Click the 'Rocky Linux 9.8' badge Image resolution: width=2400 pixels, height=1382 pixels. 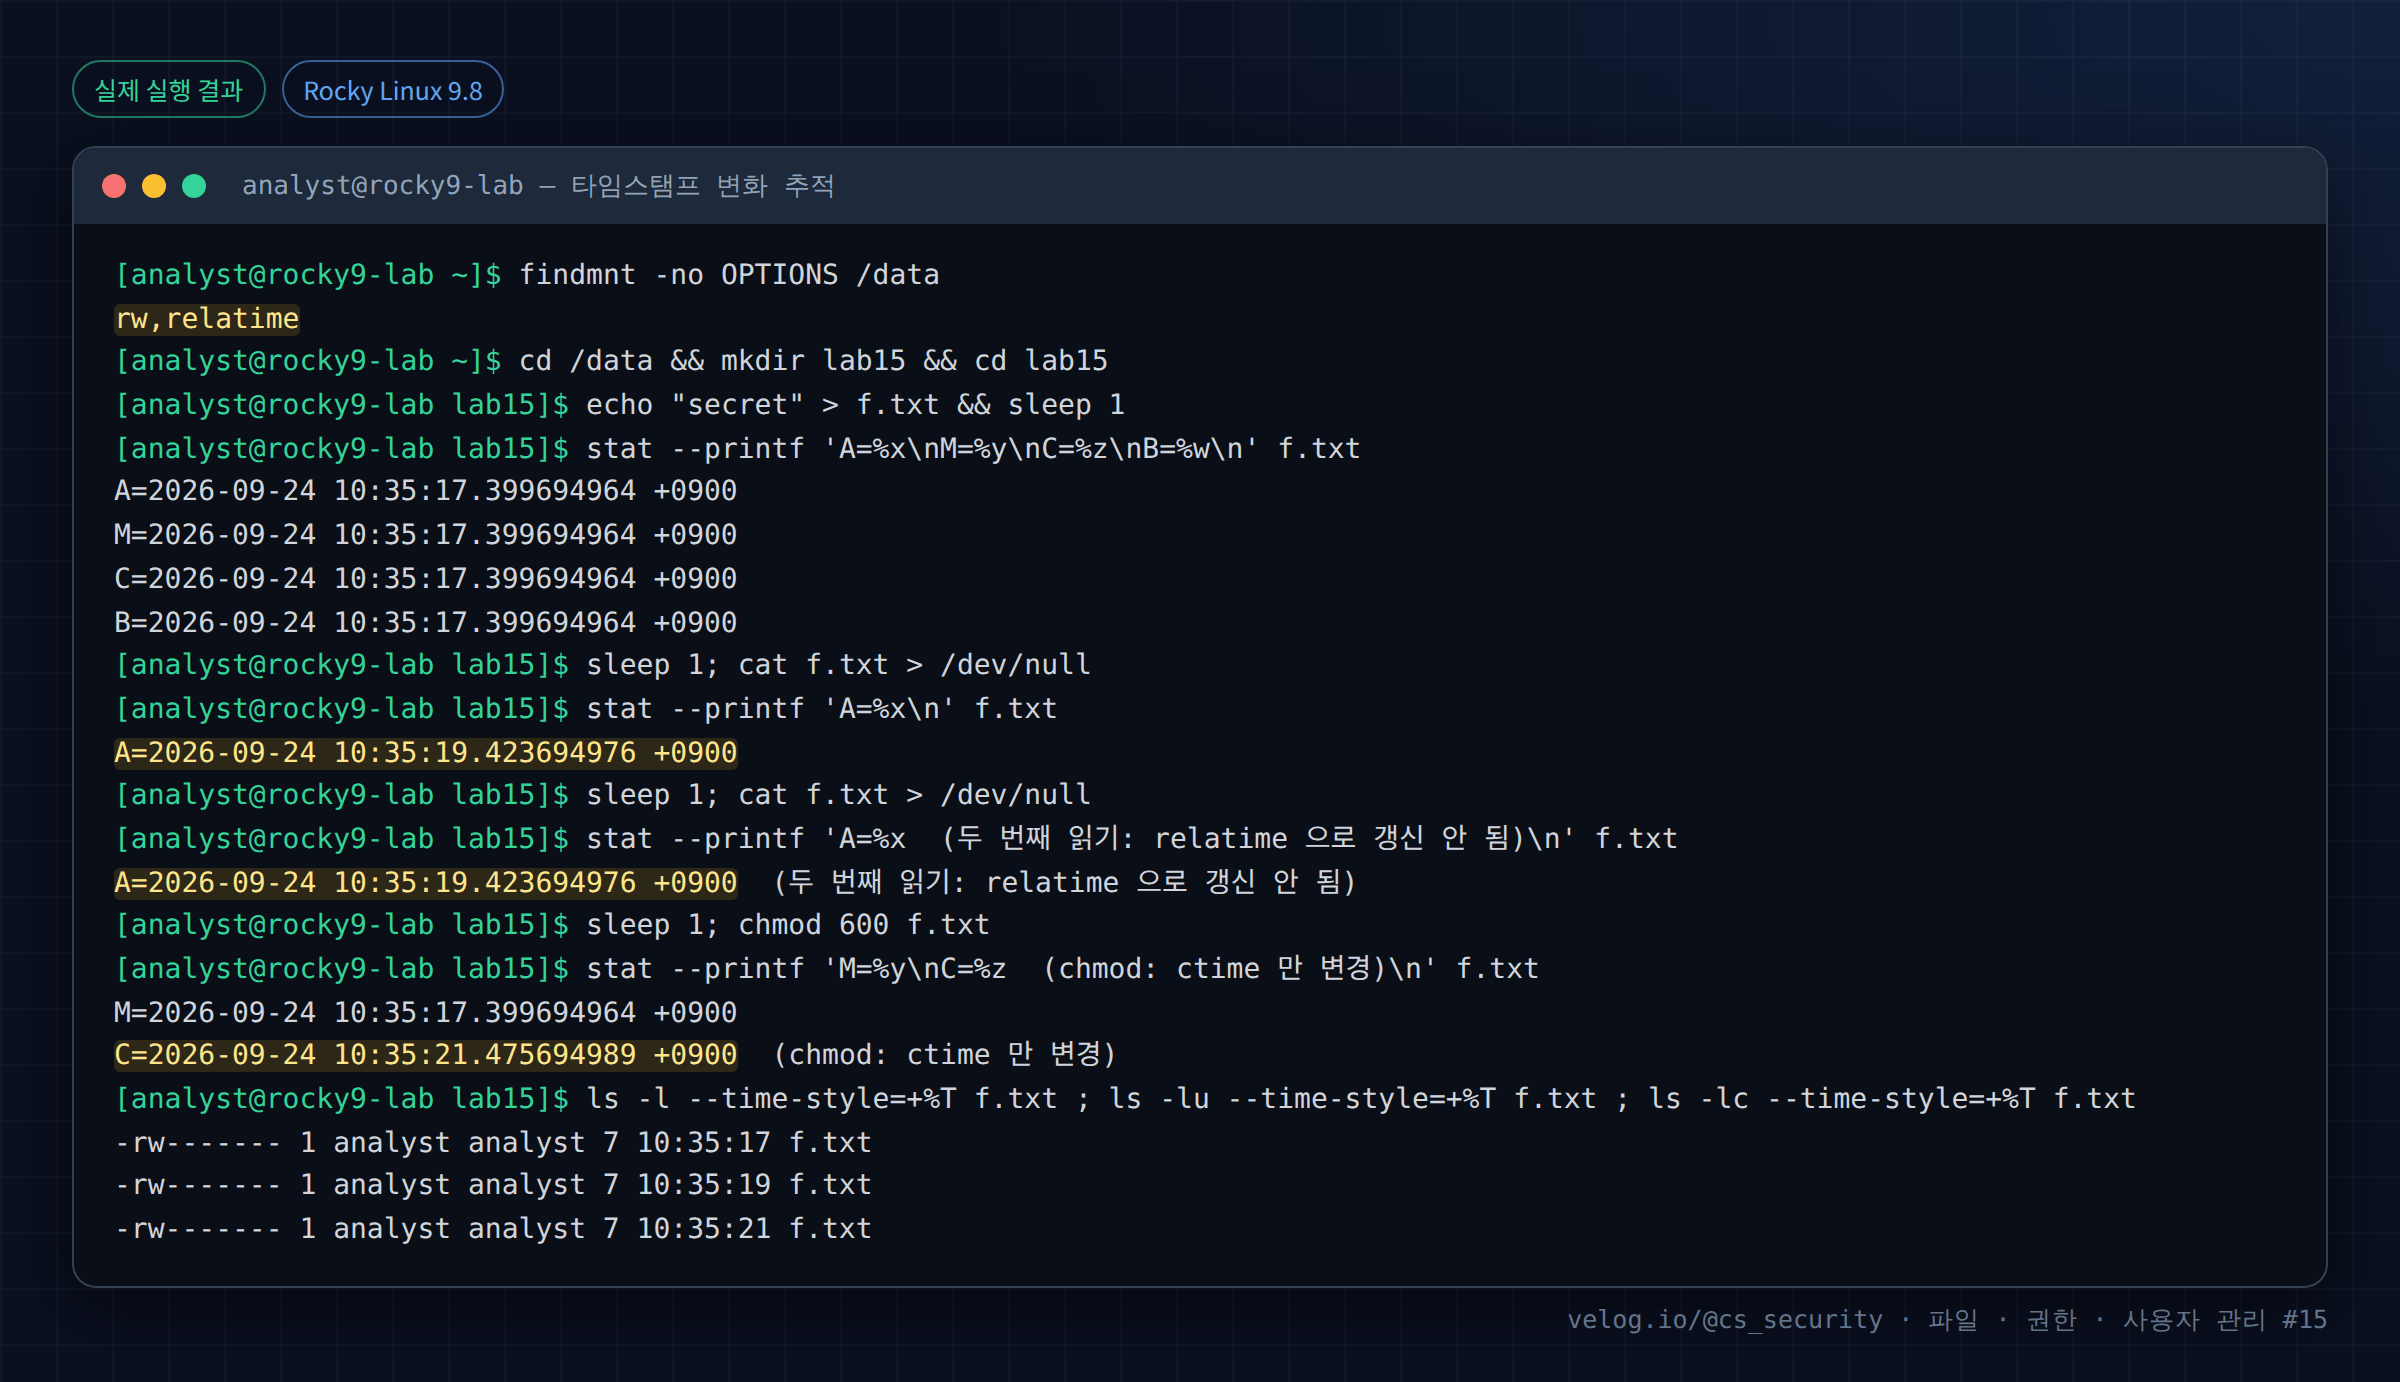pos(392,90)
